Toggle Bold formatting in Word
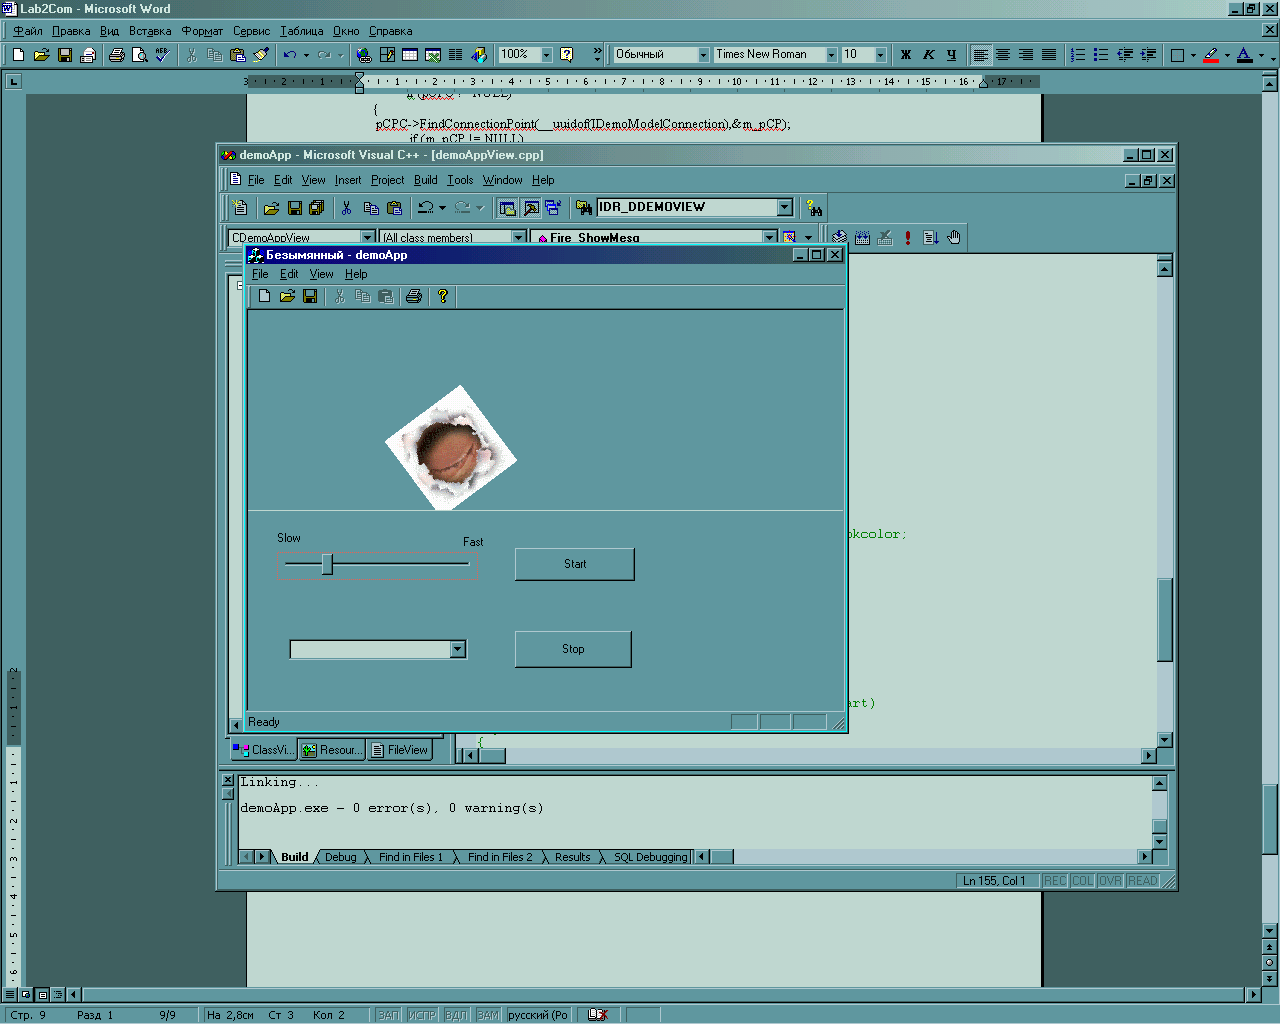This screenshot has width=1280, height=1024. (x=906, y=55)
